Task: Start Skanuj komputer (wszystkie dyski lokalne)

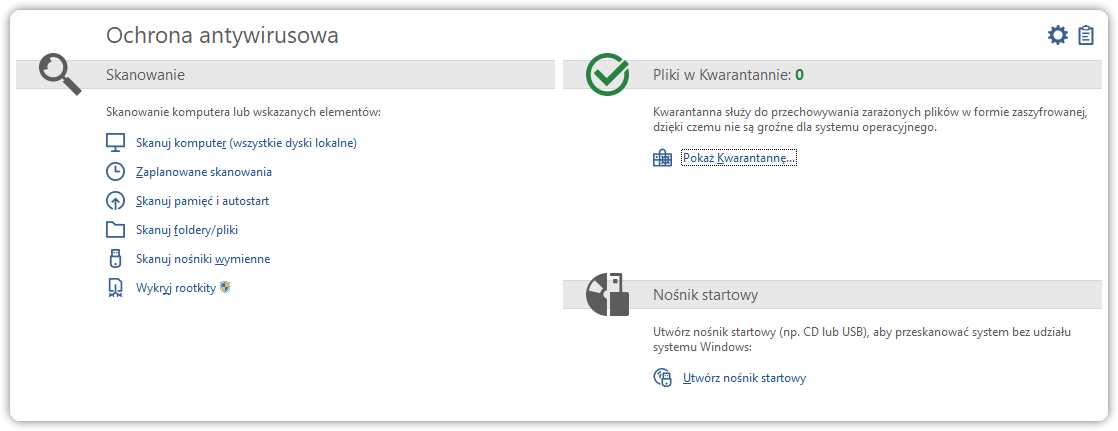Action: click(x=246, y=143)
